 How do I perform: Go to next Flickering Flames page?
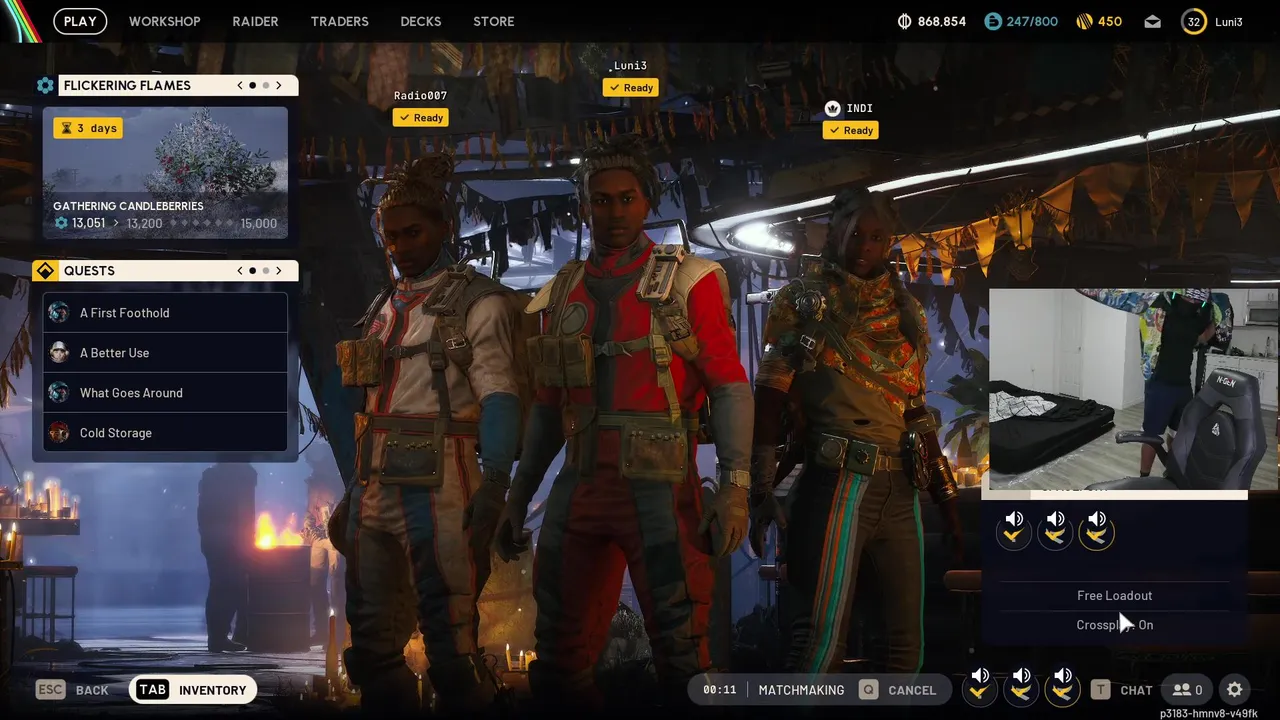(x=279, y=85)
